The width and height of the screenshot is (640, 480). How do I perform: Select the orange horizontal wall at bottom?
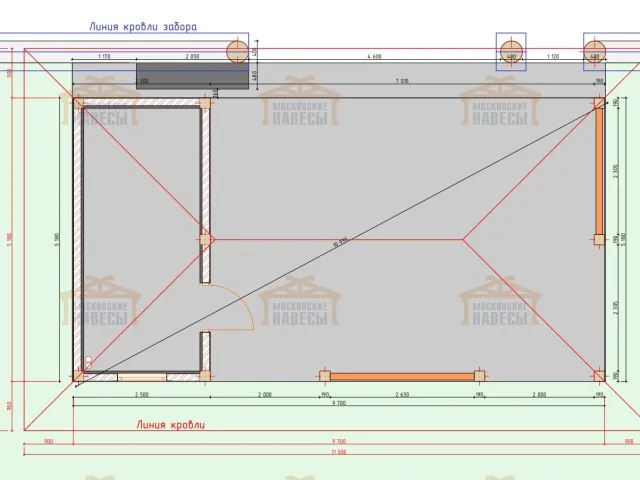[401, 376]
